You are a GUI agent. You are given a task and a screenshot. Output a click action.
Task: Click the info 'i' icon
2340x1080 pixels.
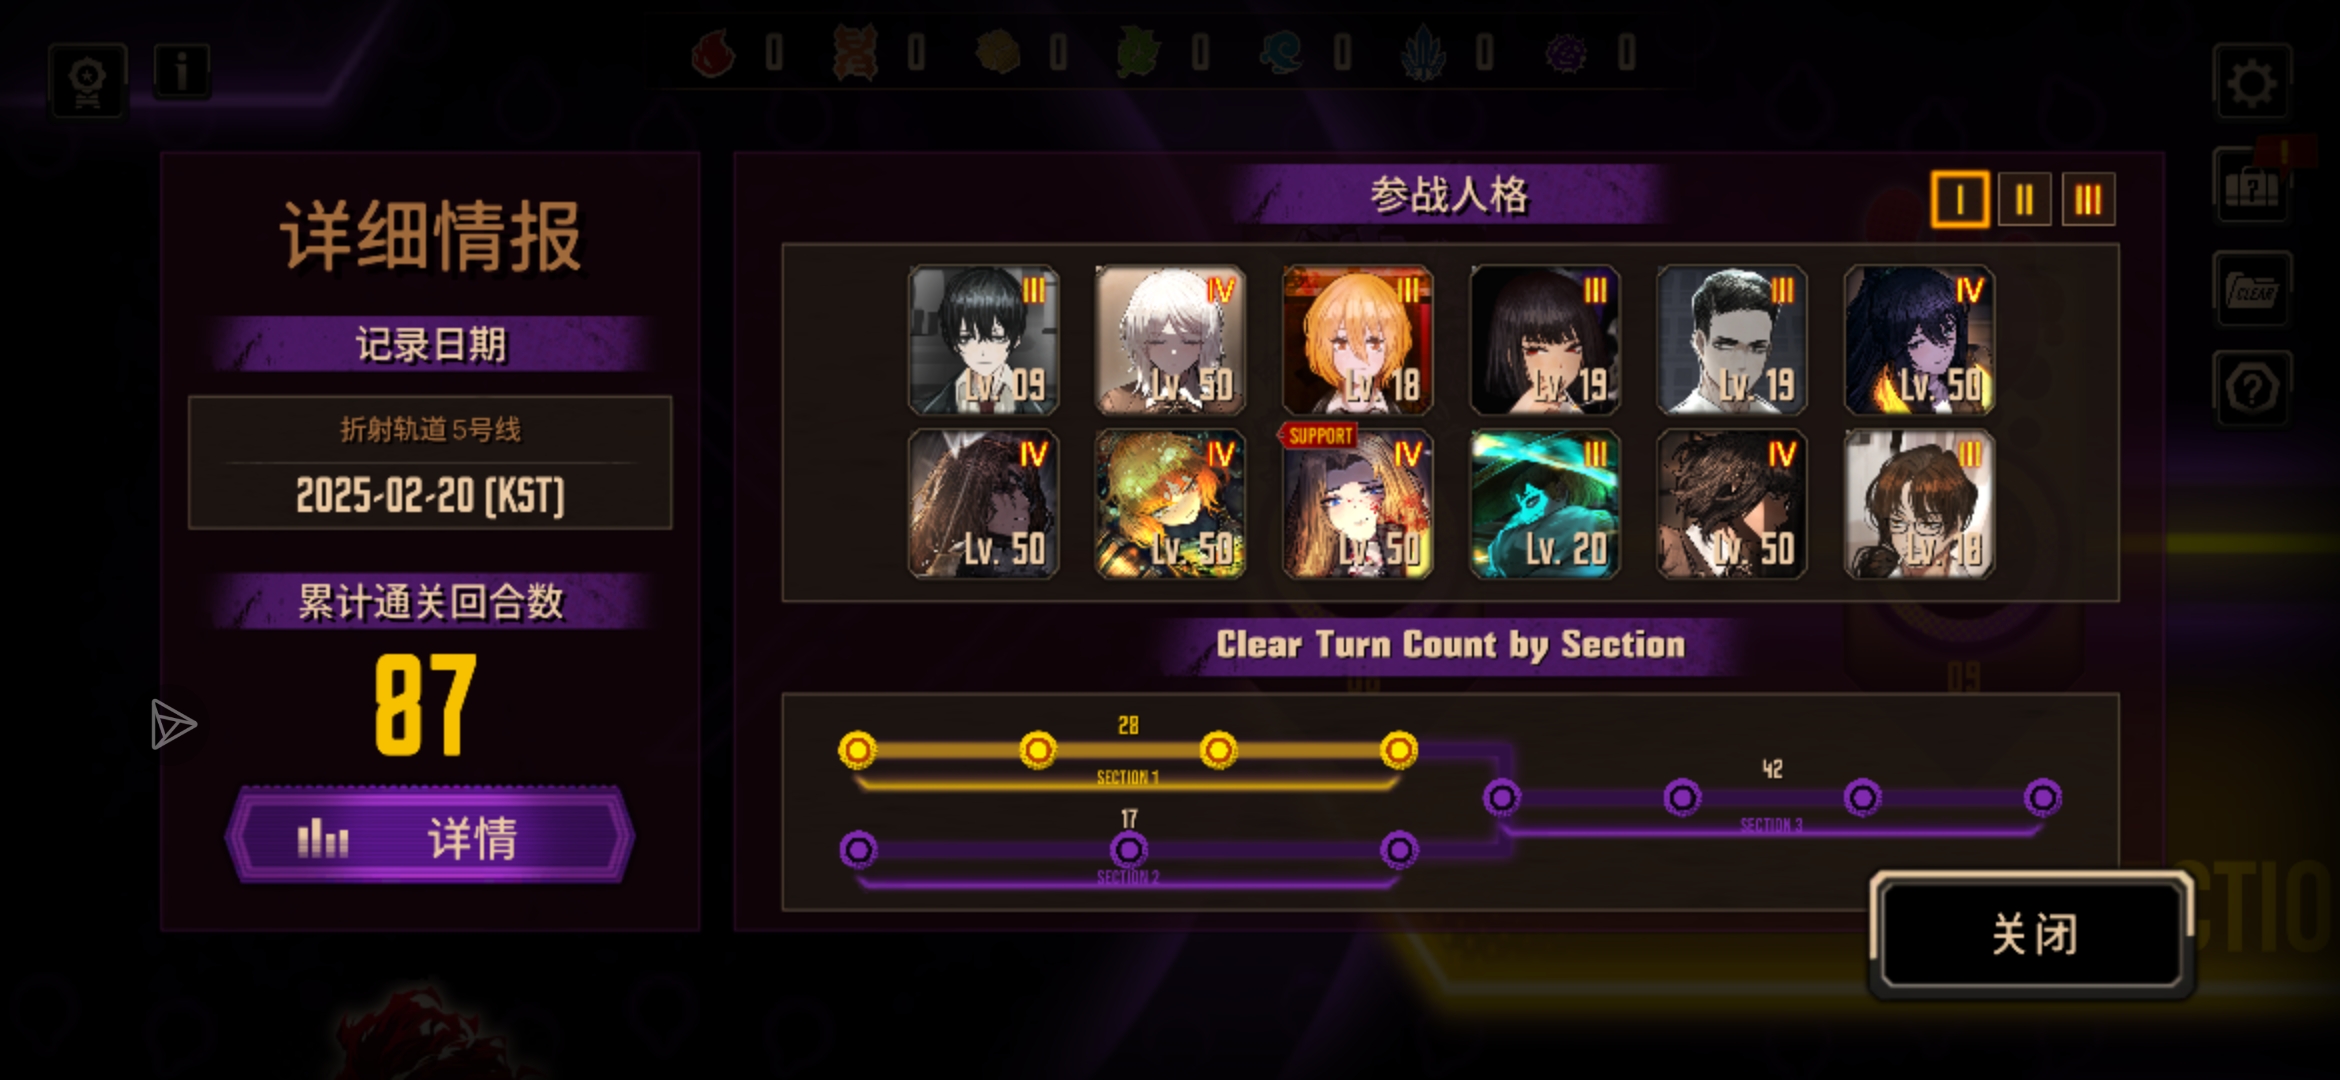(181, 72)
